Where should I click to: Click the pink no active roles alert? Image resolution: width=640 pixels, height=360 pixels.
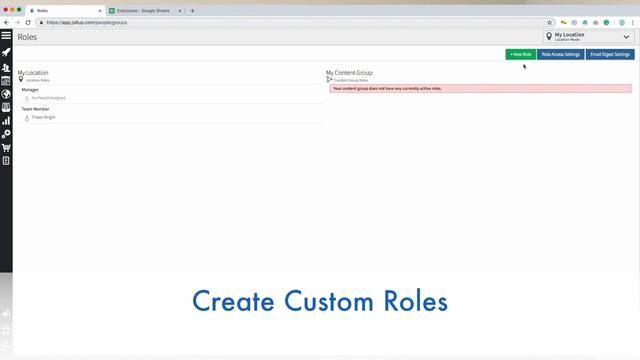480,89
